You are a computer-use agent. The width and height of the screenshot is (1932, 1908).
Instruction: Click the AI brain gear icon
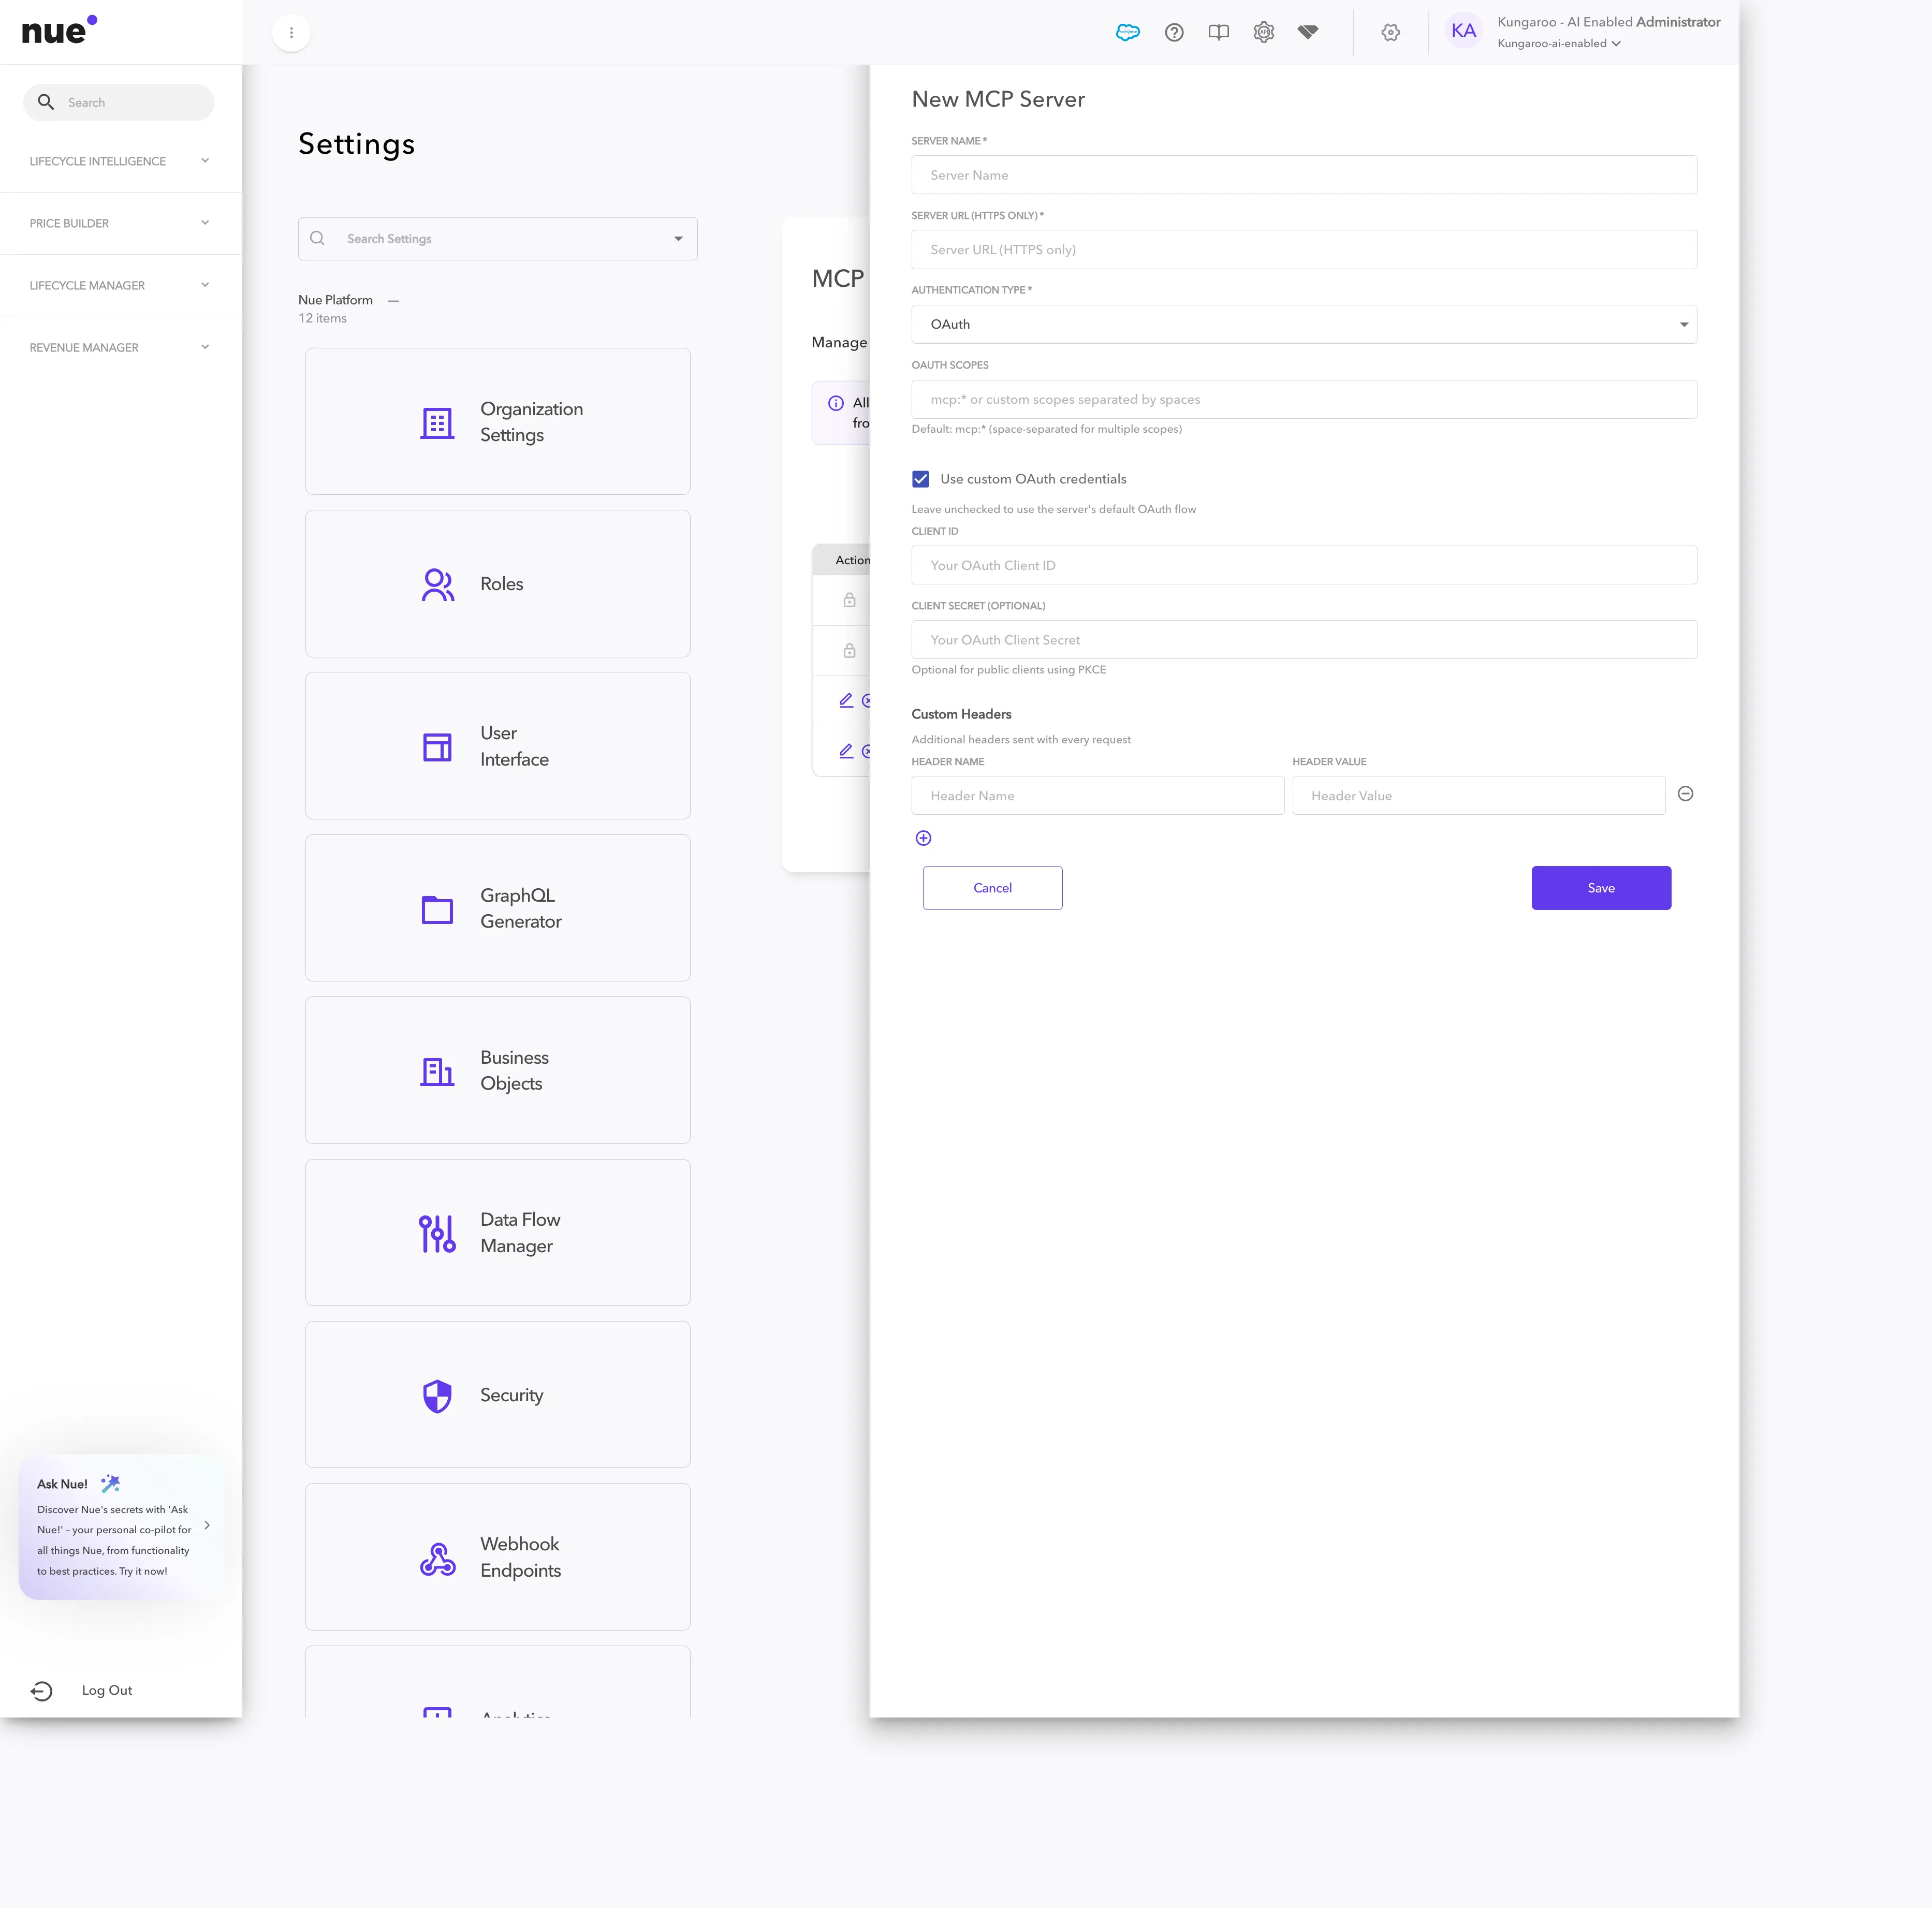(x=1264, y=32)
